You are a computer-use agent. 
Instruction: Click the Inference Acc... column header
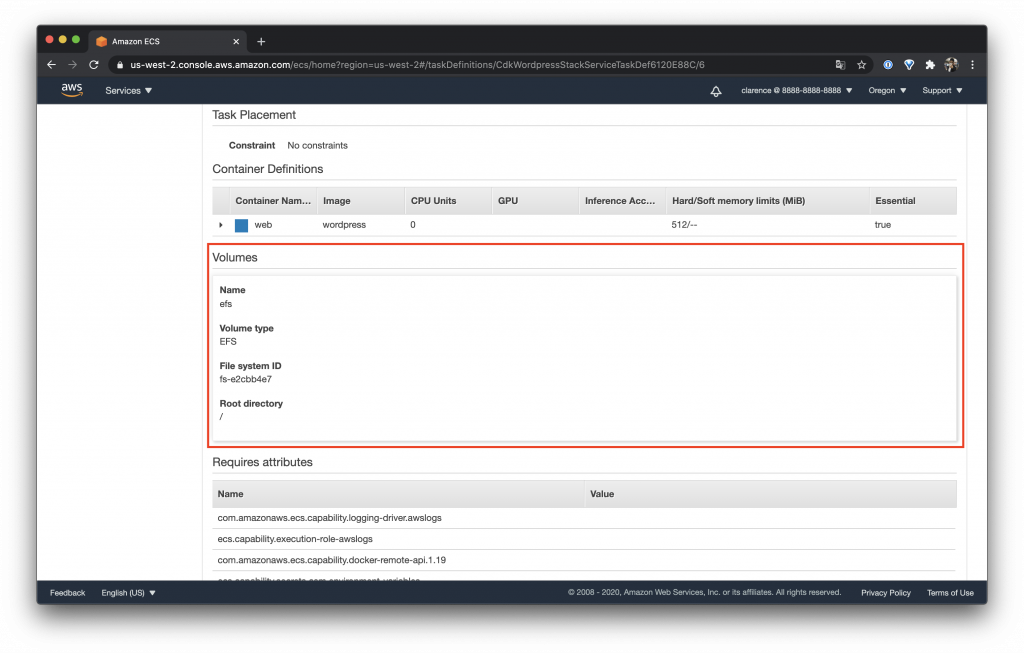tap(622, 201)
